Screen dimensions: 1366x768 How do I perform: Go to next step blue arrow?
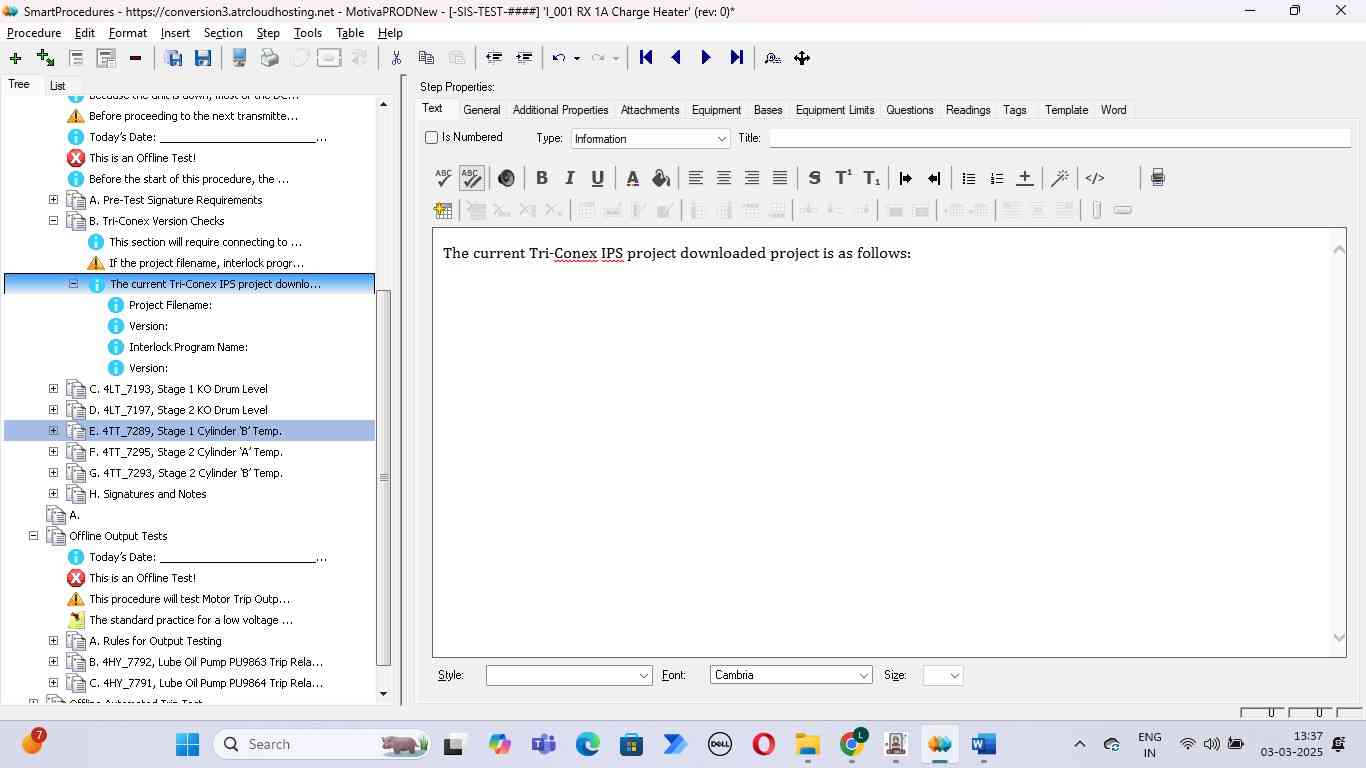[706, 58]
